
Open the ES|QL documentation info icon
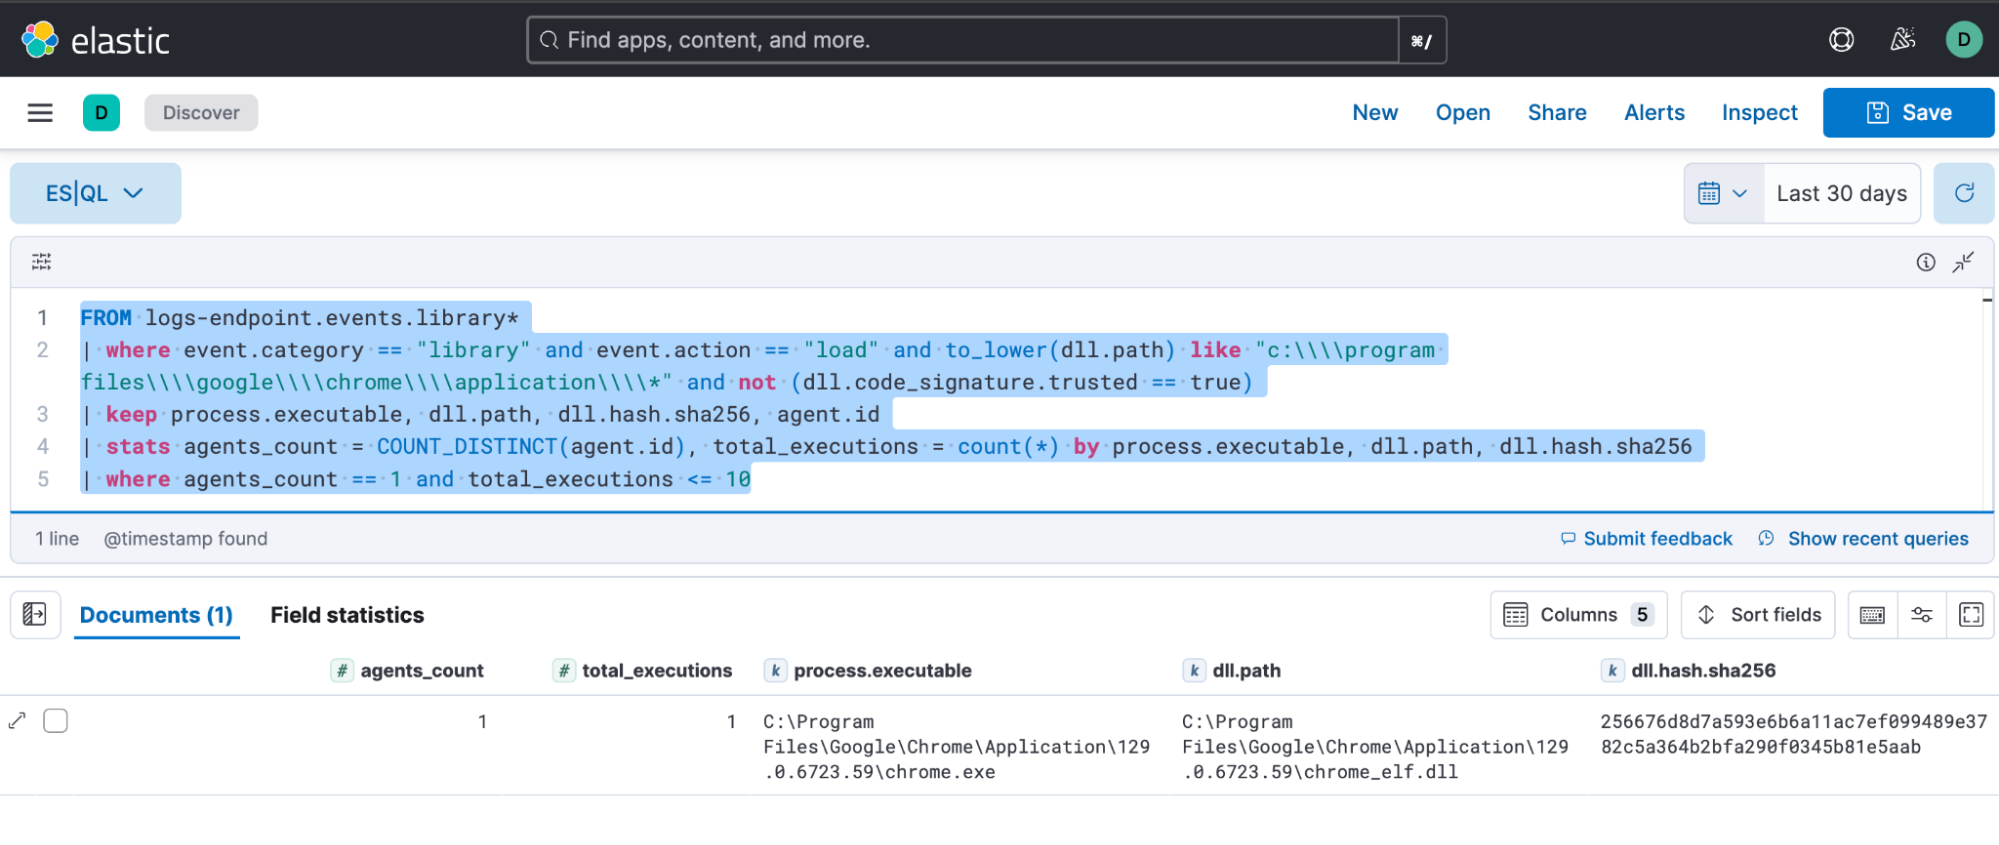click(x=1925, y=262)
